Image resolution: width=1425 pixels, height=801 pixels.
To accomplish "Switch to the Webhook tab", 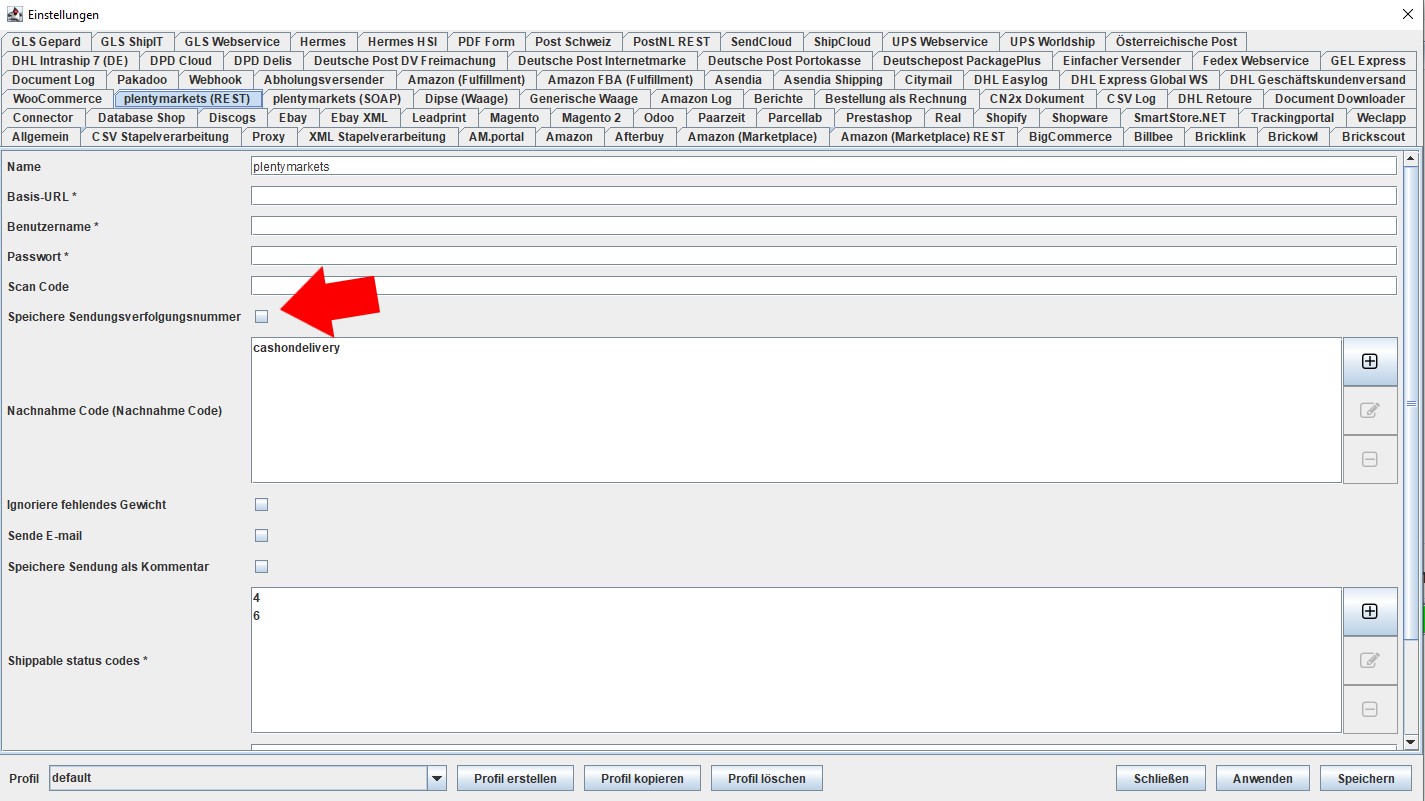I will click(x=215, y=80).
